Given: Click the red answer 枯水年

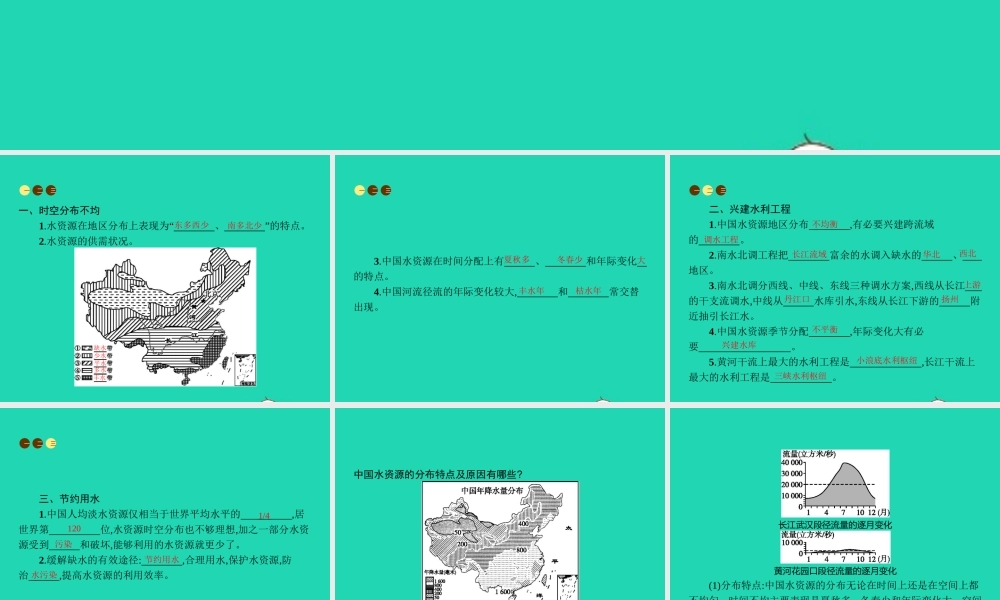Looking at the screenshot, I should point(588,291).
